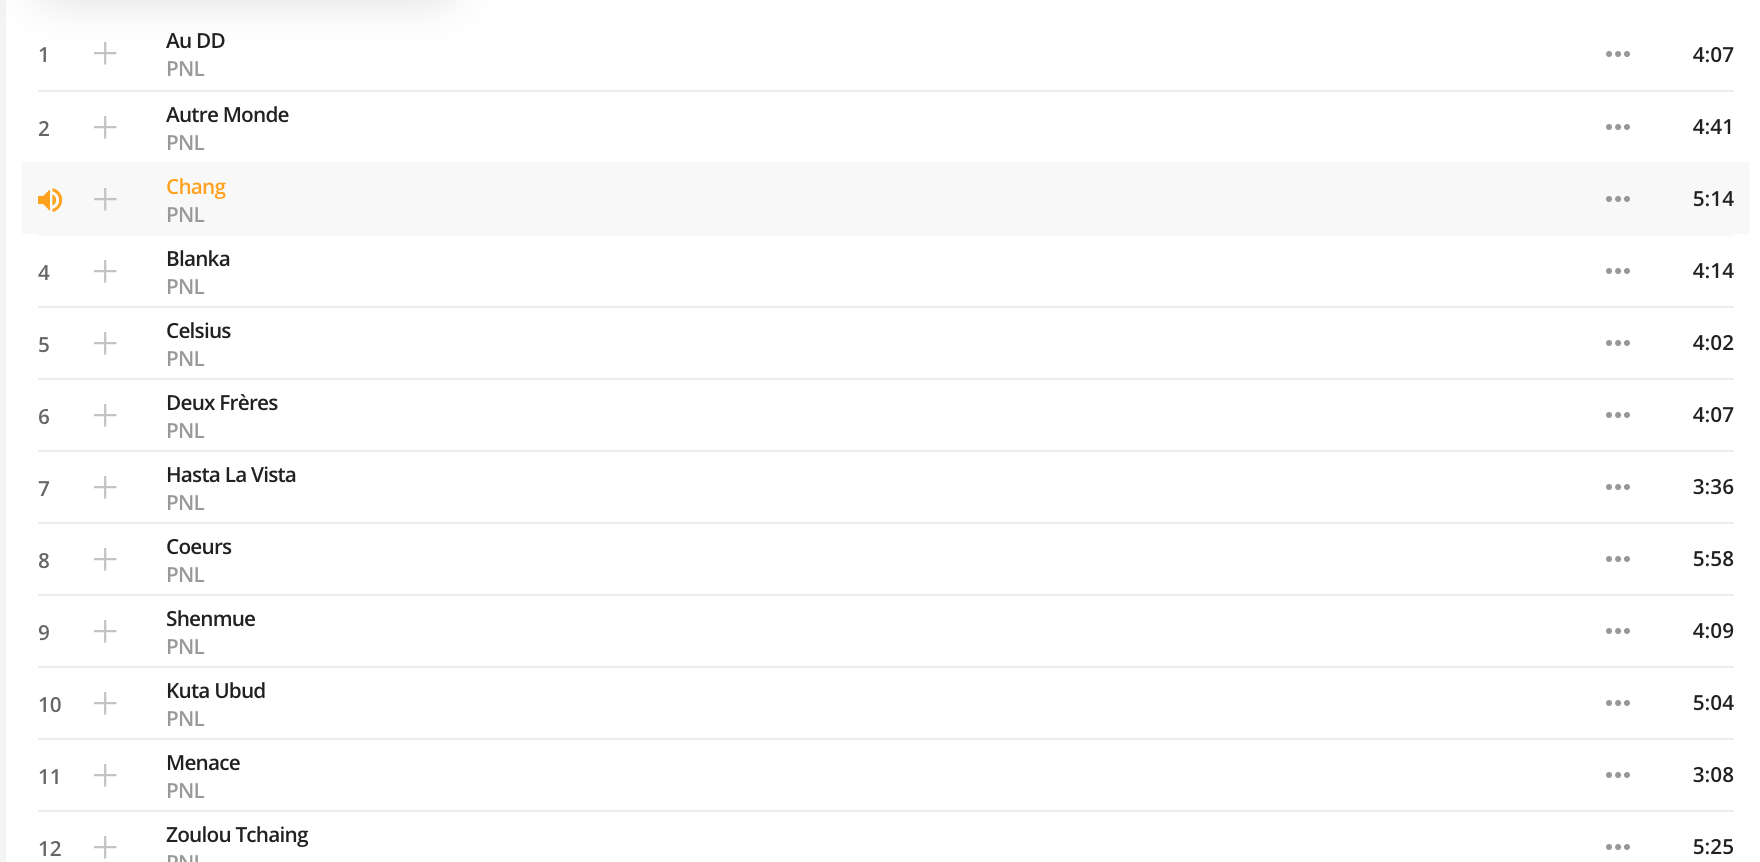Open more options for Au DD

pos(1618,54)
